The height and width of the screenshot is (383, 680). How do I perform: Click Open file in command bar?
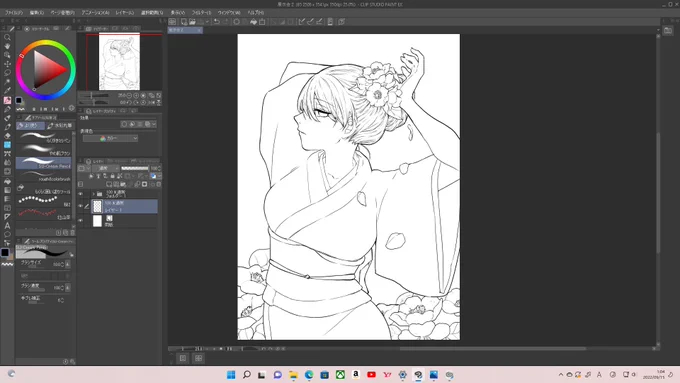192,22
